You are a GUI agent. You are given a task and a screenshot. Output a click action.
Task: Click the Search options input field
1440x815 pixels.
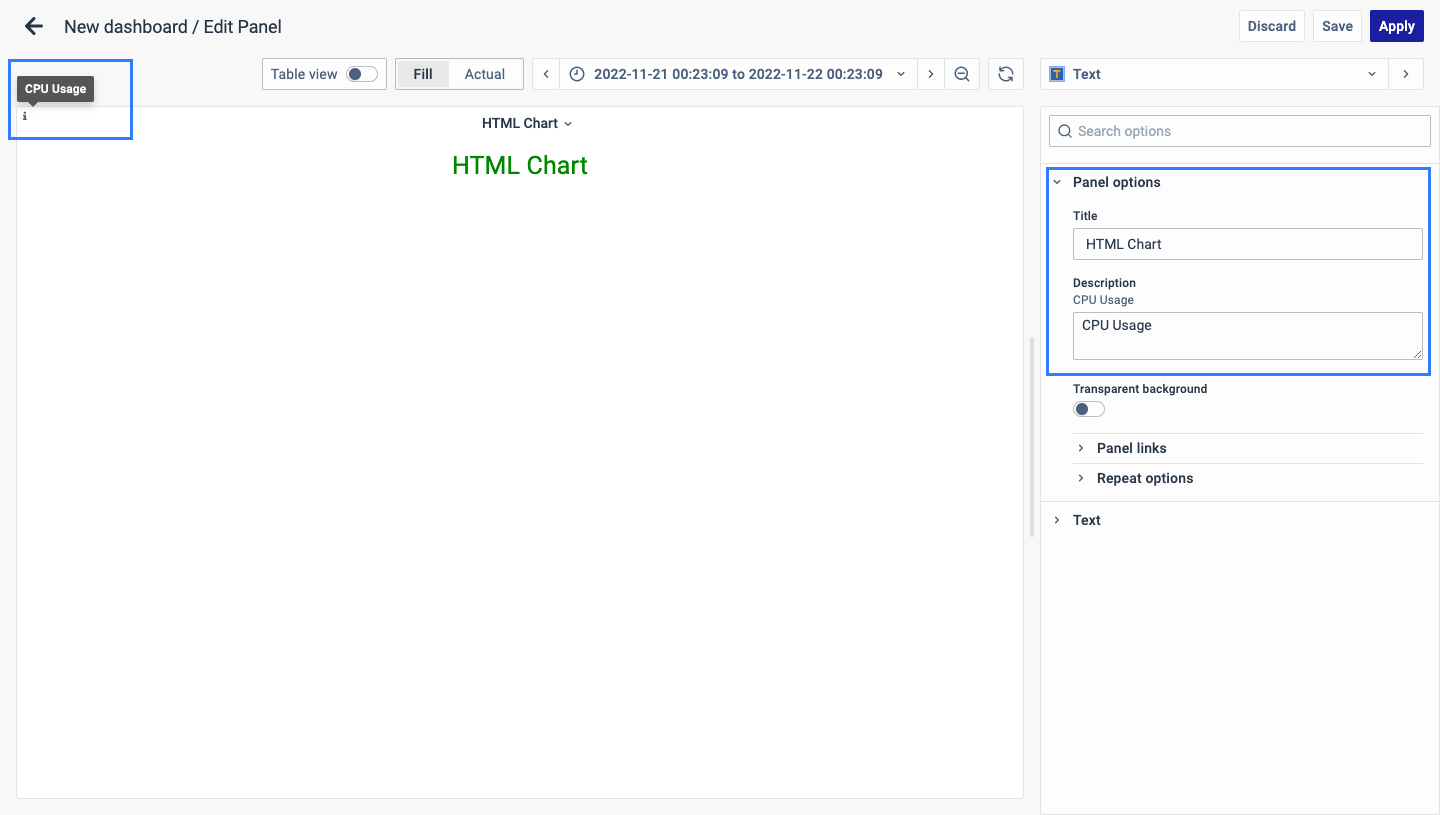pyautogui.click(x=1240, y=131)
